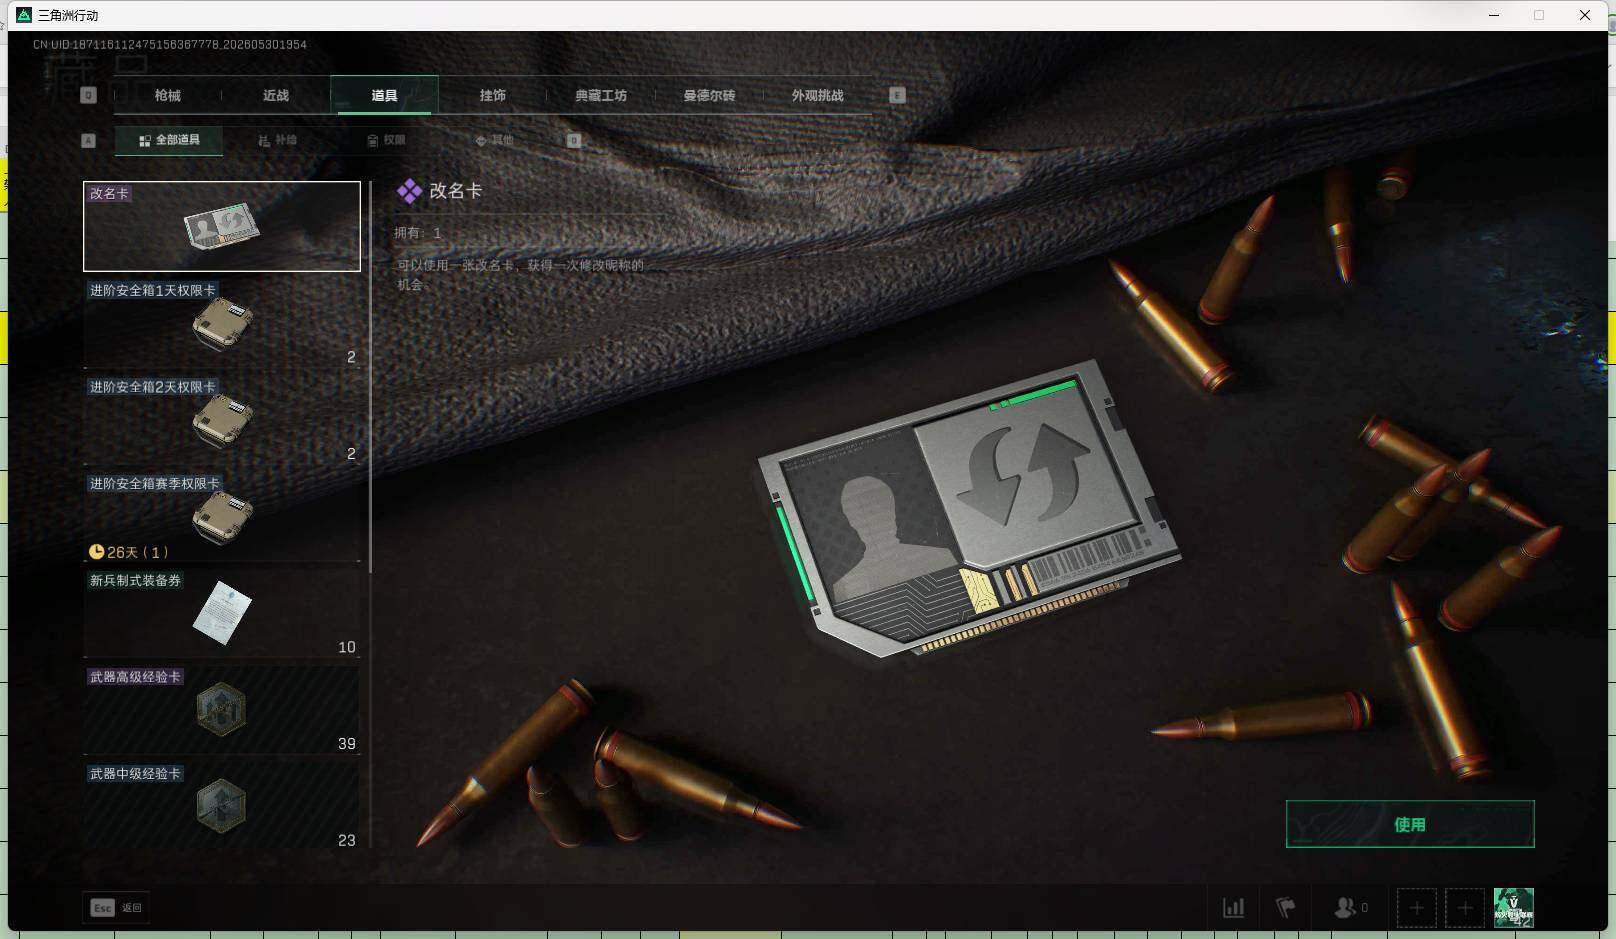Switch to the 曼德尔砖 tab

coord(709,95)
